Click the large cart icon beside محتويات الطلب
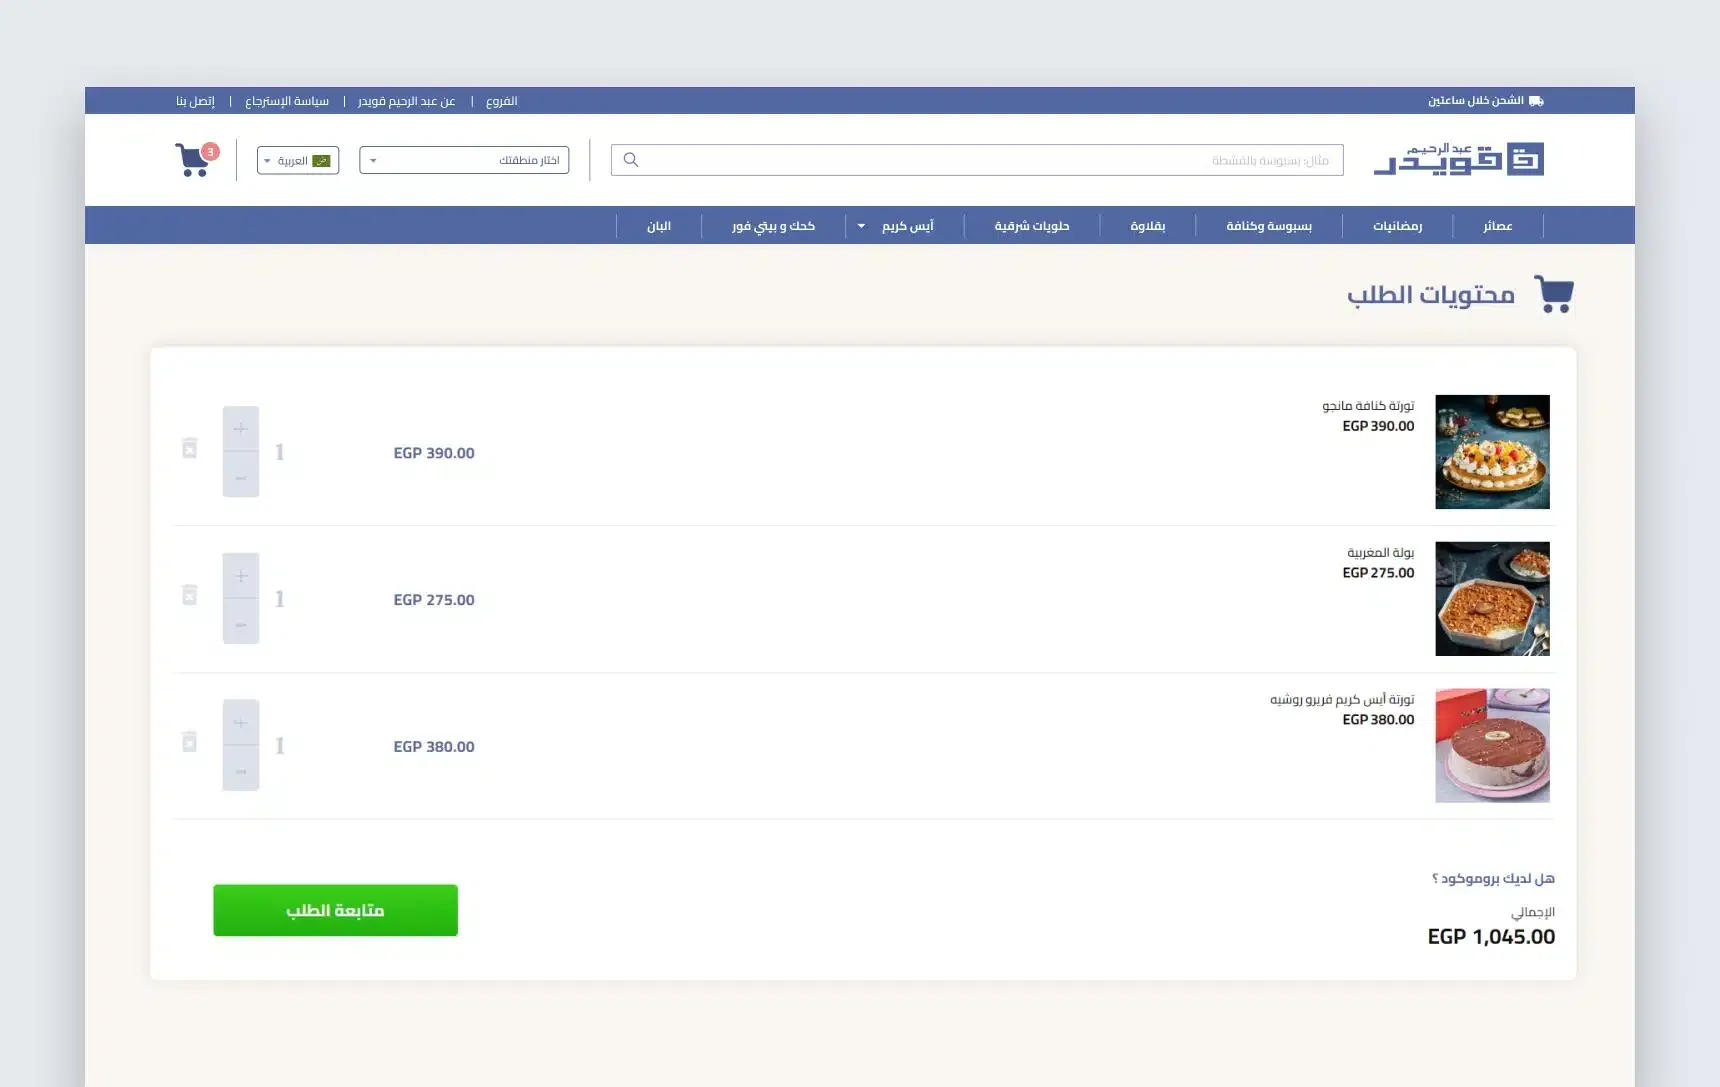Image resolution: width=1720 pixels, height=1087 pixels. (1554, 294)
